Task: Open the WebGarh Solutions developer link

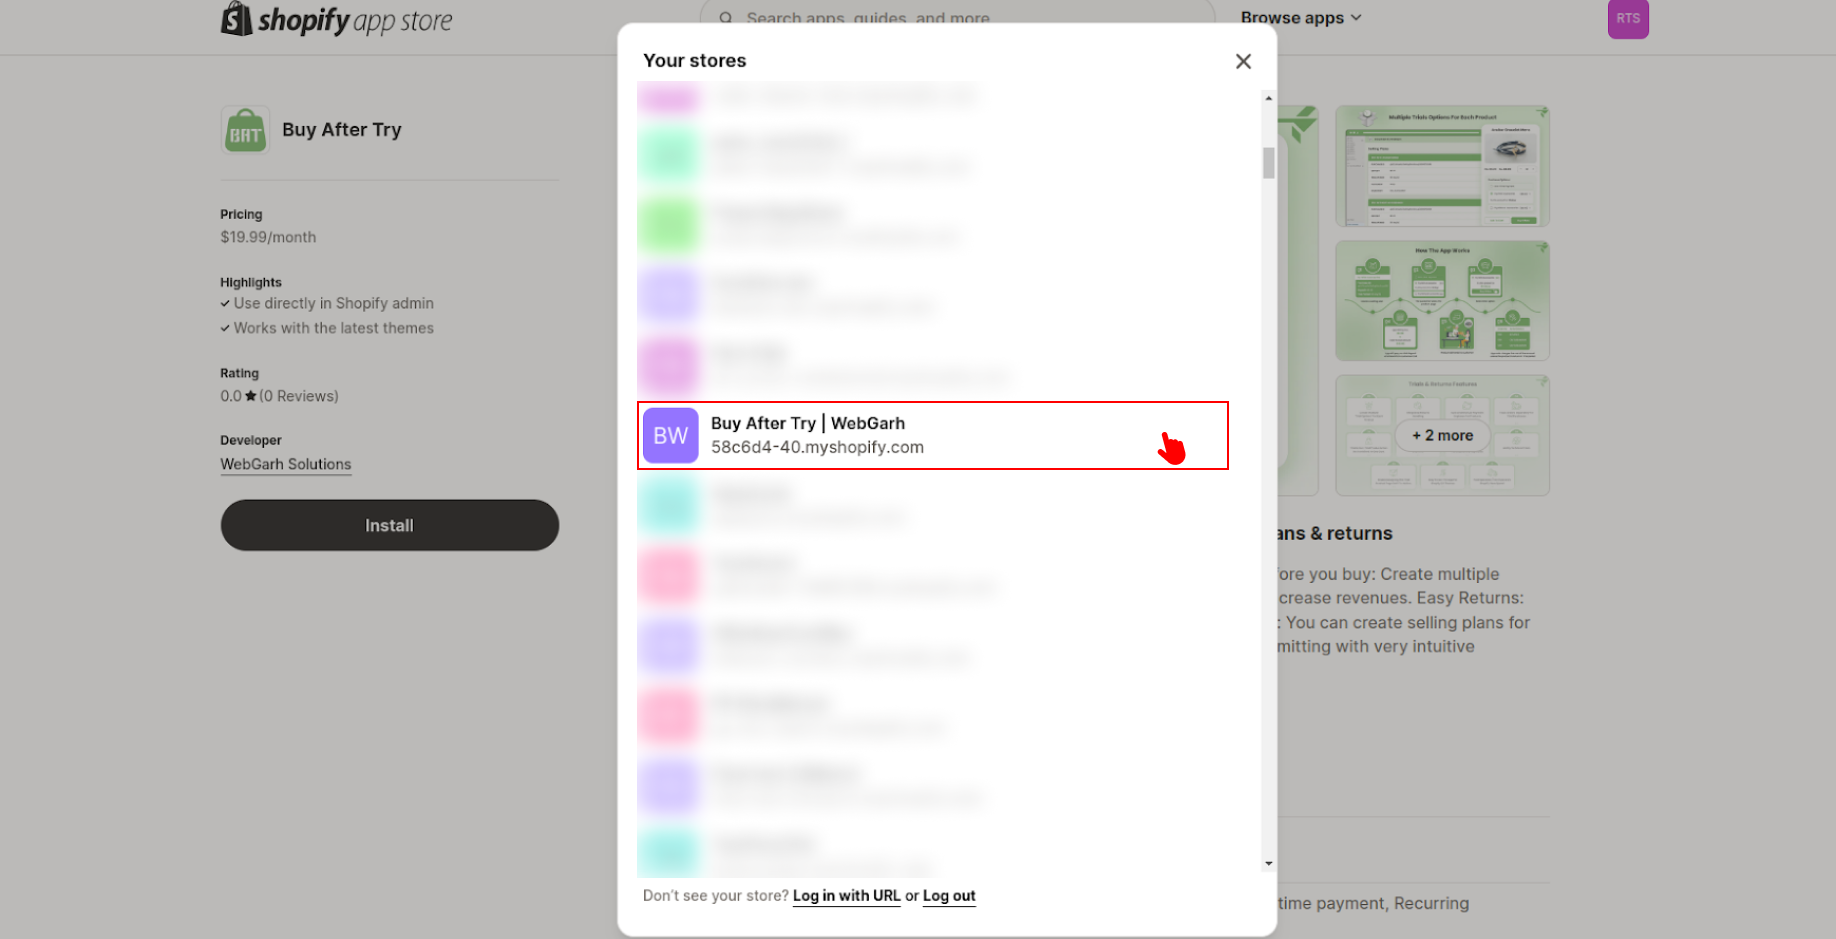Action: 286,464
